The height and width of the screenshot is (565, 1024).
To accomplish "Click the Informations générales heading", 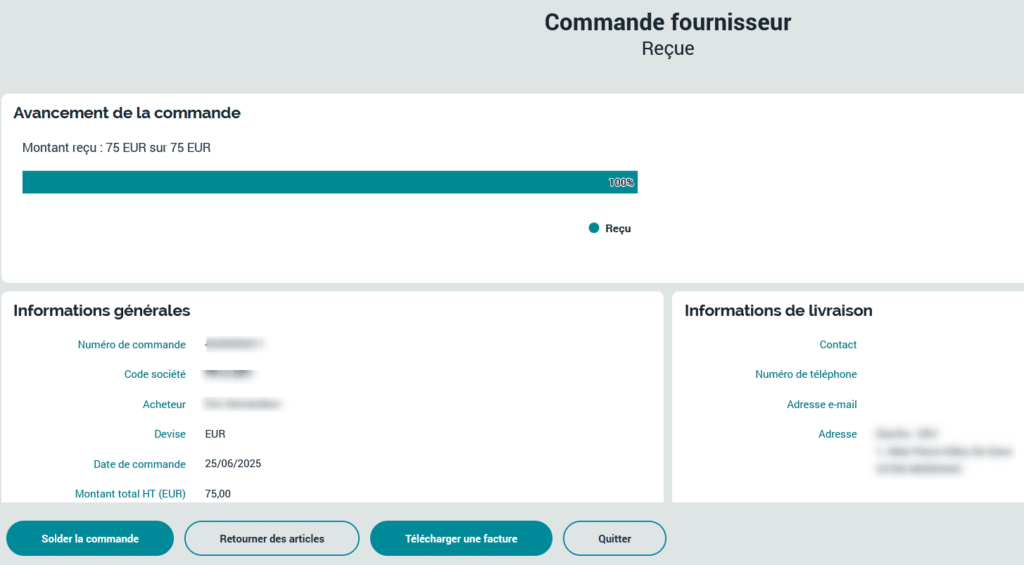I will pyautogui.click(x=102, y=311).
